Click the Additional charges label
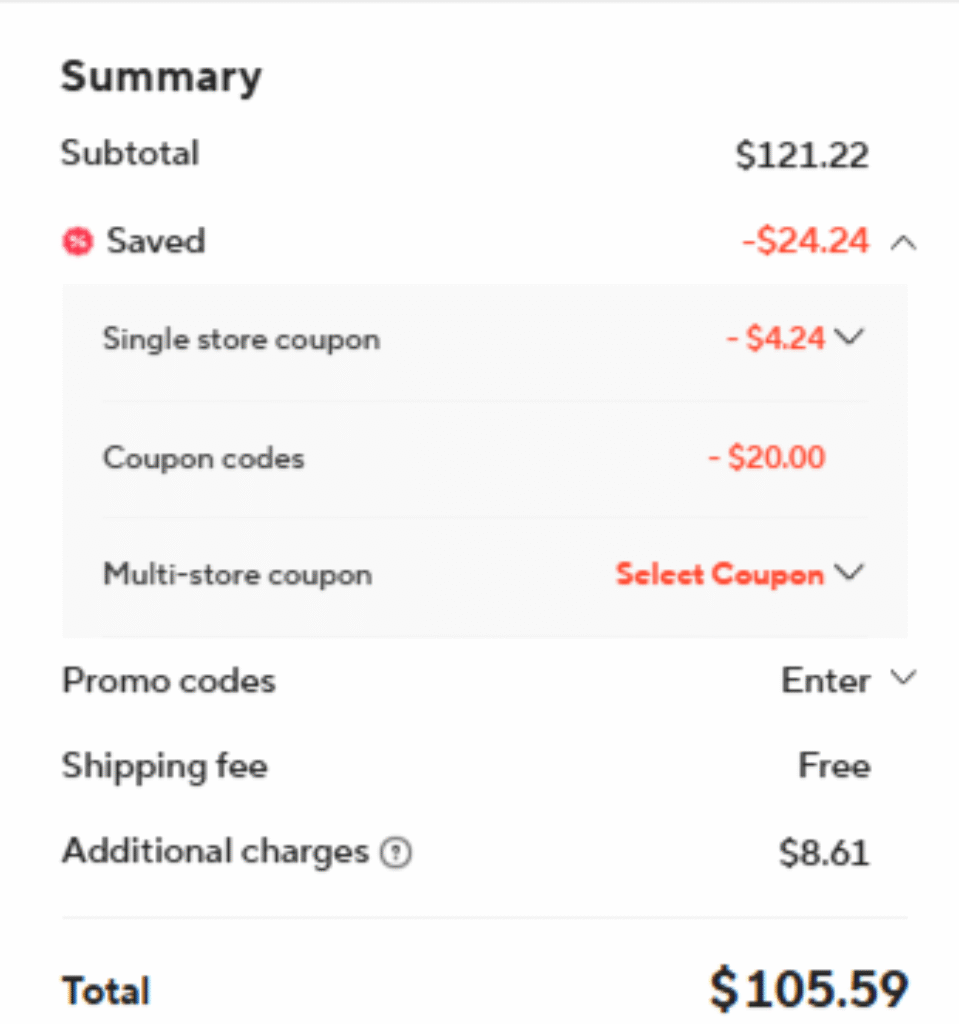 click(216, 852)
